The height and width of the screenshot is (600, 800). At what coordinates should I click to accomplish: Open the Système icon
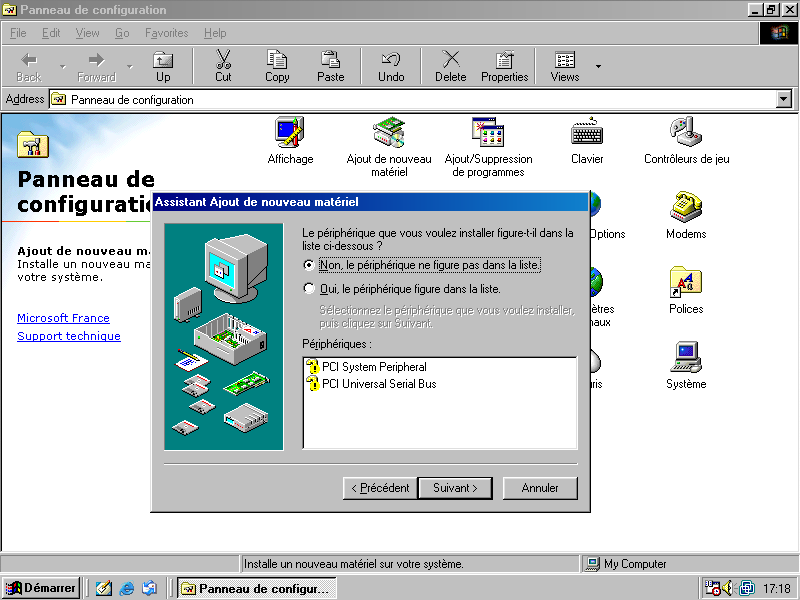(686, 365)
